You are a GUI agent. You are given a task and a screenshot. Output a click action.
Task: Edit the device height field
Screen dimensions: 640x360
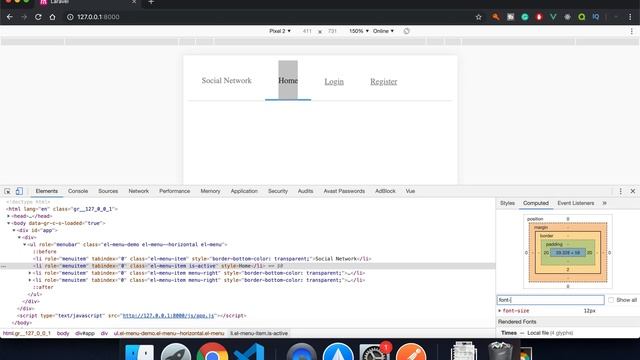[x=332, y=31]
